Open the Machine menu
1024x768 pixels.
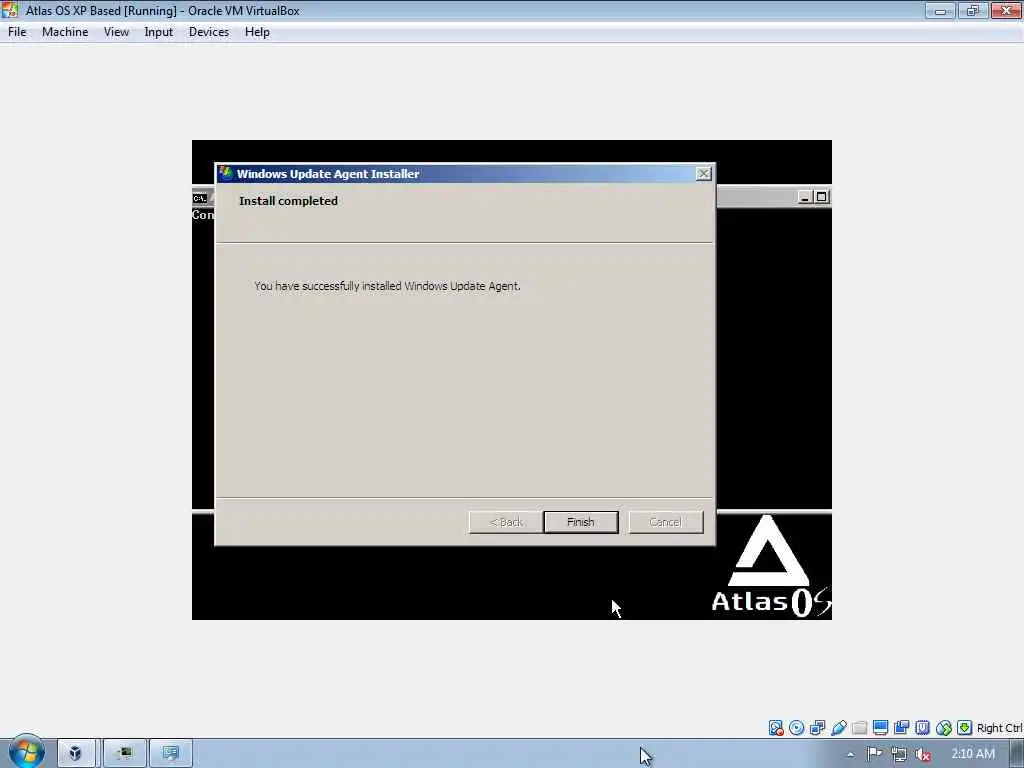(65, 32)
